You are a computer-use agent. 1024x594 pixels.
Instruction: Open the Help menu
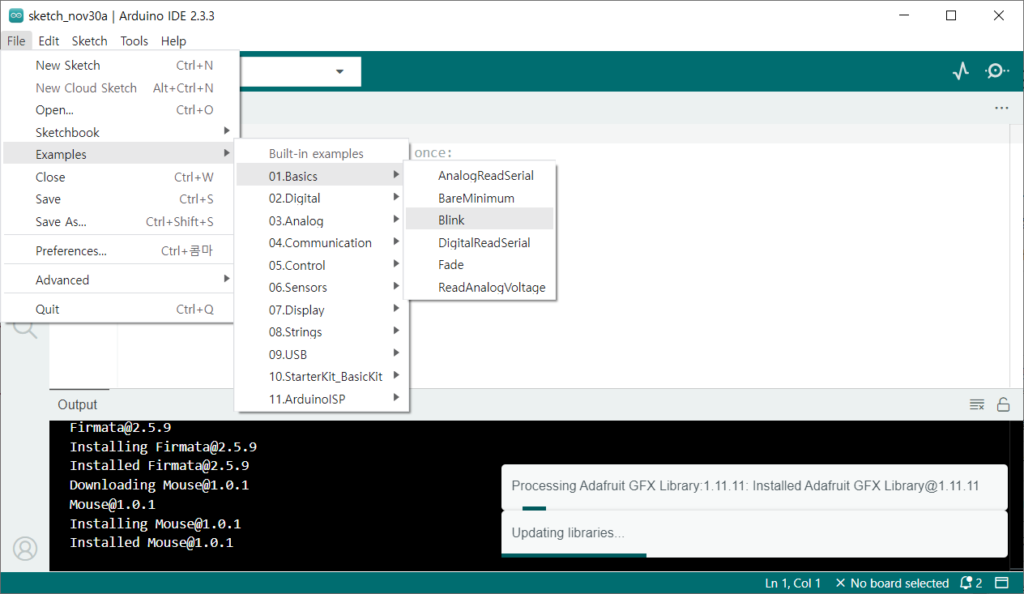(174, 40)
